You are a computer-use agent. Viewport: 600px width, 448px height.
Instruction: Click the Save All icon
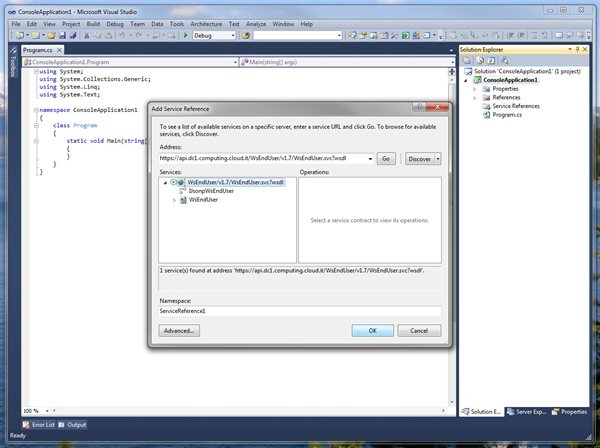click(73, 36)
